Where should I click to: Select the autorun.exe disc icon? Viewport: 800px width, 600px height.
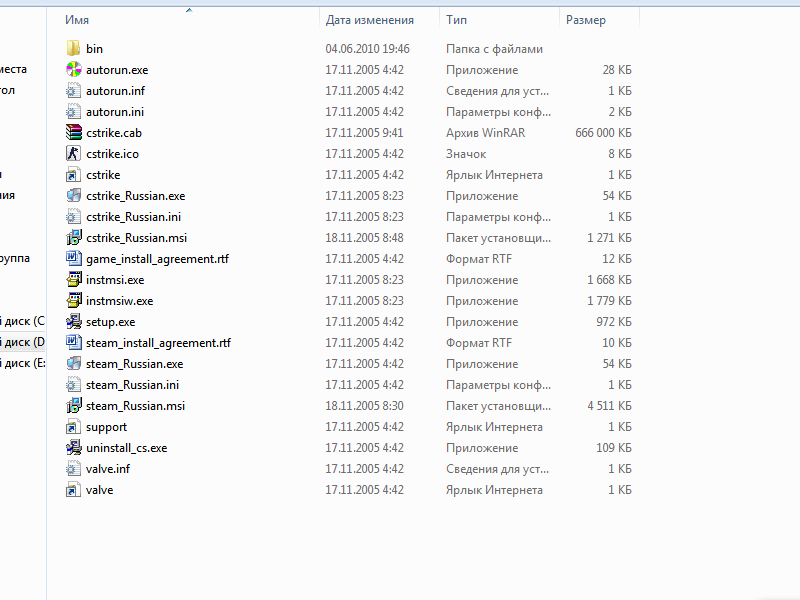[x=73, y=69]
